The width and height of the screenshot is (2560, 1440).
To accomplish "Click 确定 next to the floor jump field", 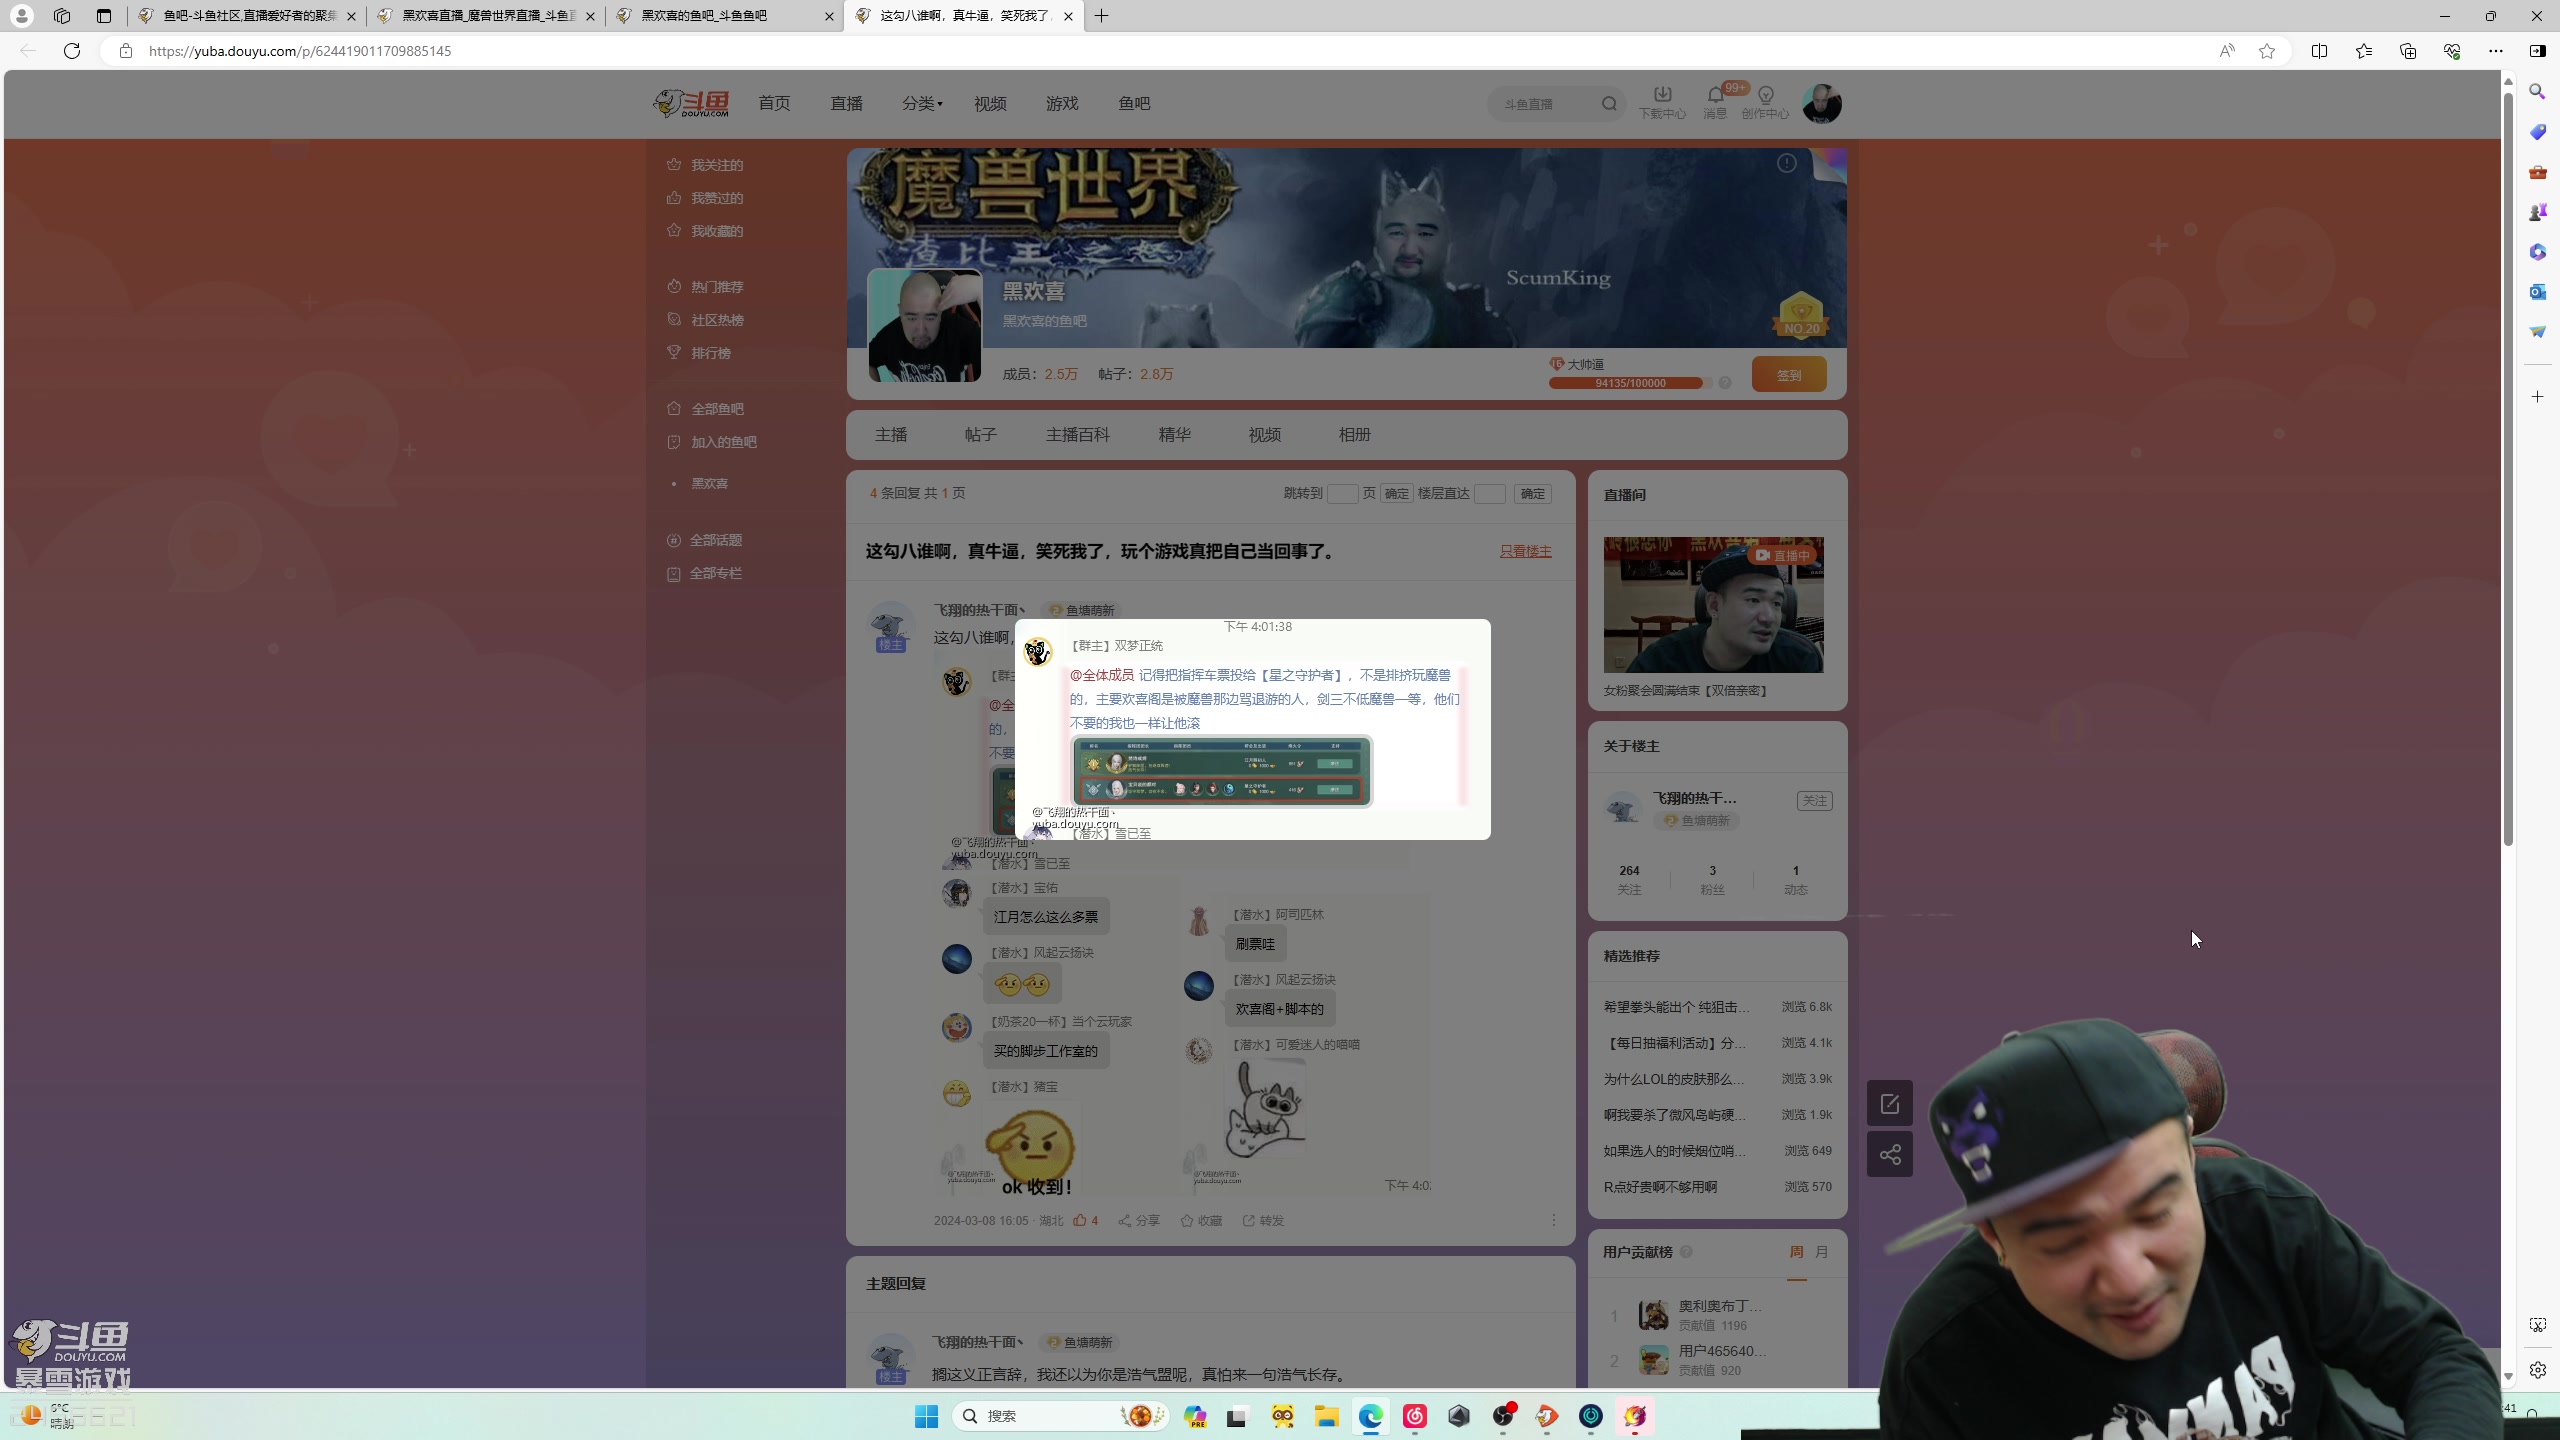I will point(1532,493).
